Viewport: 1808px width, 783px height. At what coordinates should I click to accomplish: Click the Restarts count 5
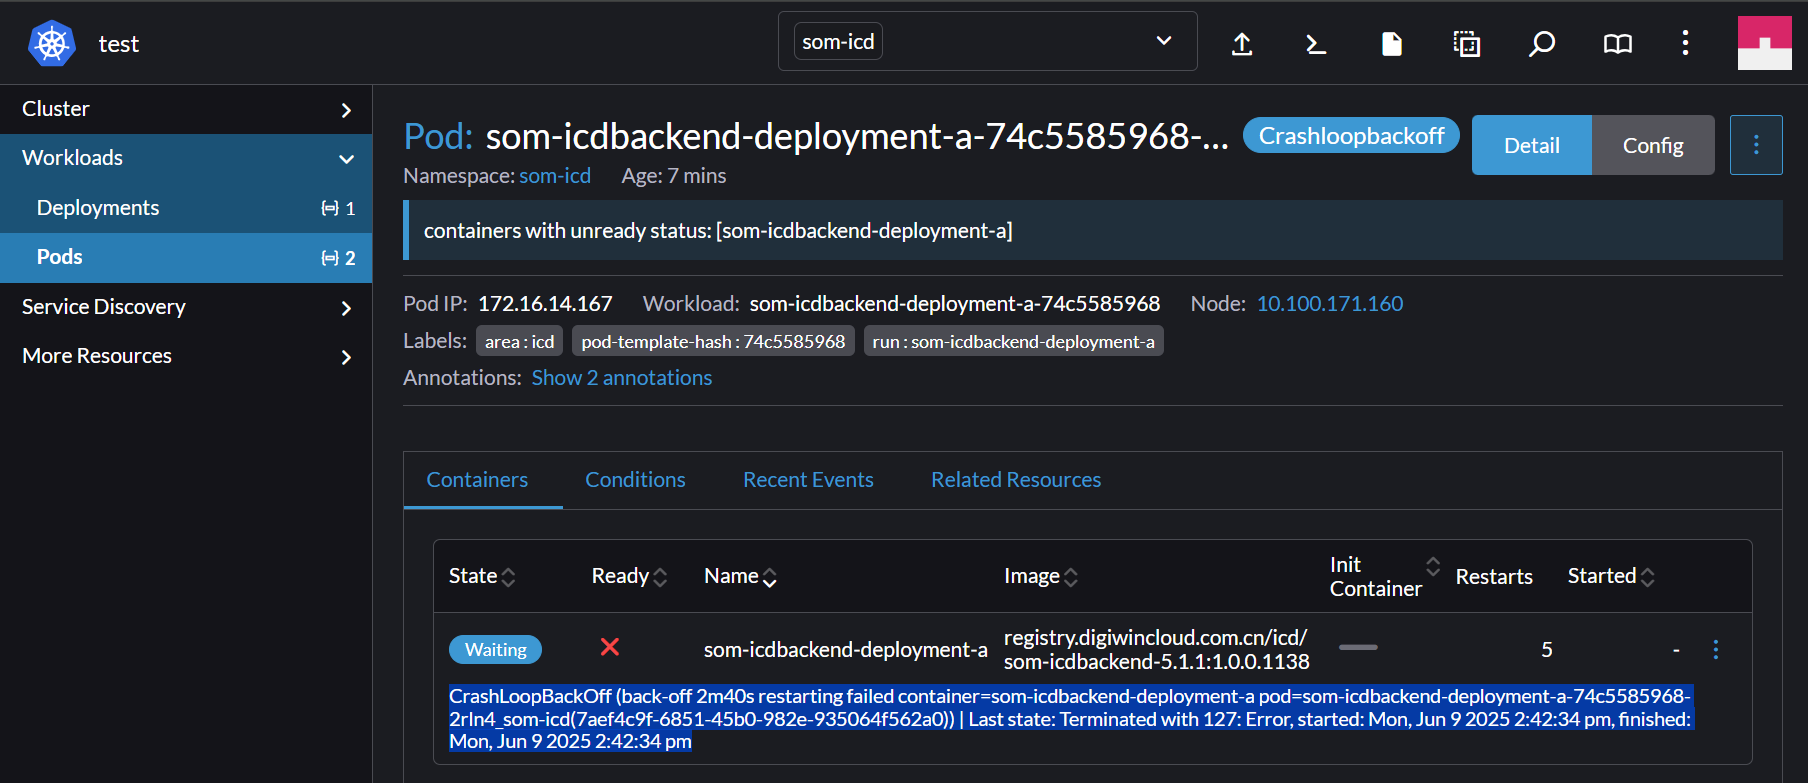1547,650
